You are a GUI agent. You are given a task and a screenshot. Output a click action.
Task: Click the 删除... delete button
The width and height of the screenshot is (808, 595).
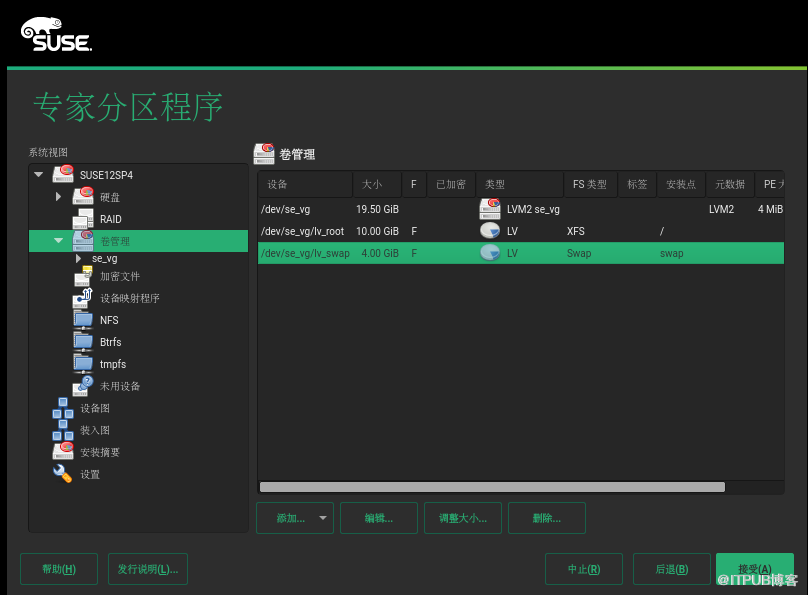click(546, 518)
